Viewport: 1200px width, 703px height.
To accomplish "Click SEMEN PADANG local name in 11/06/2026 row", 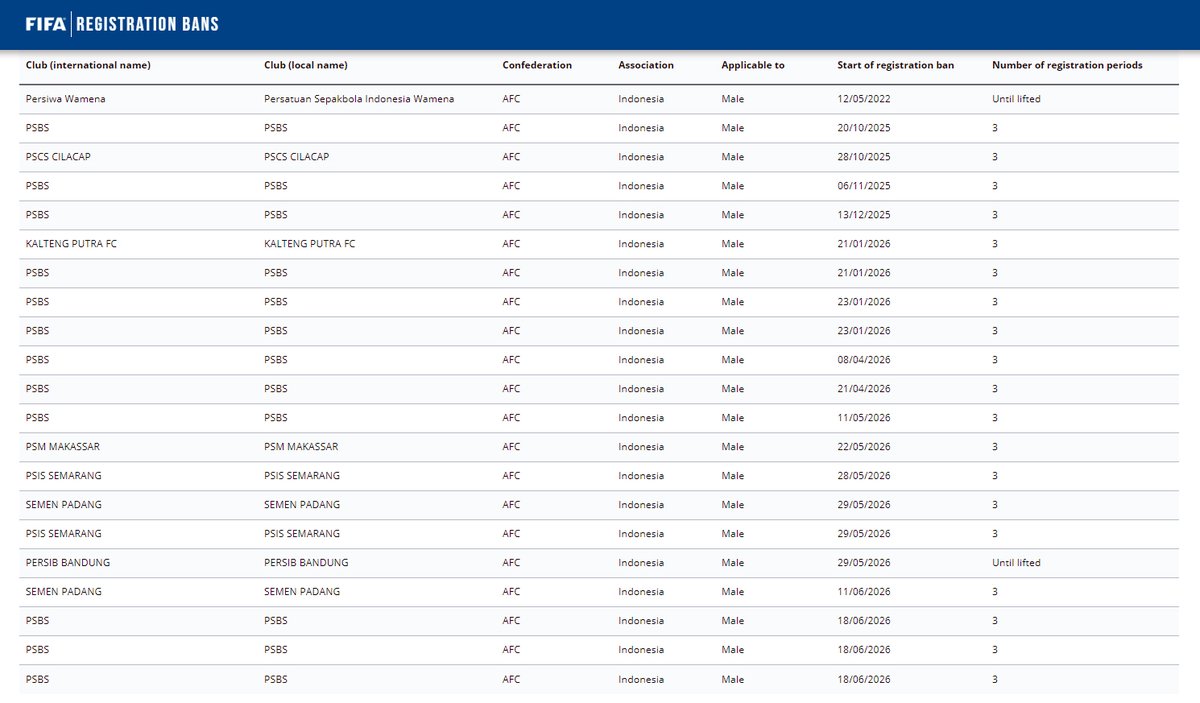I will (302, 592).
